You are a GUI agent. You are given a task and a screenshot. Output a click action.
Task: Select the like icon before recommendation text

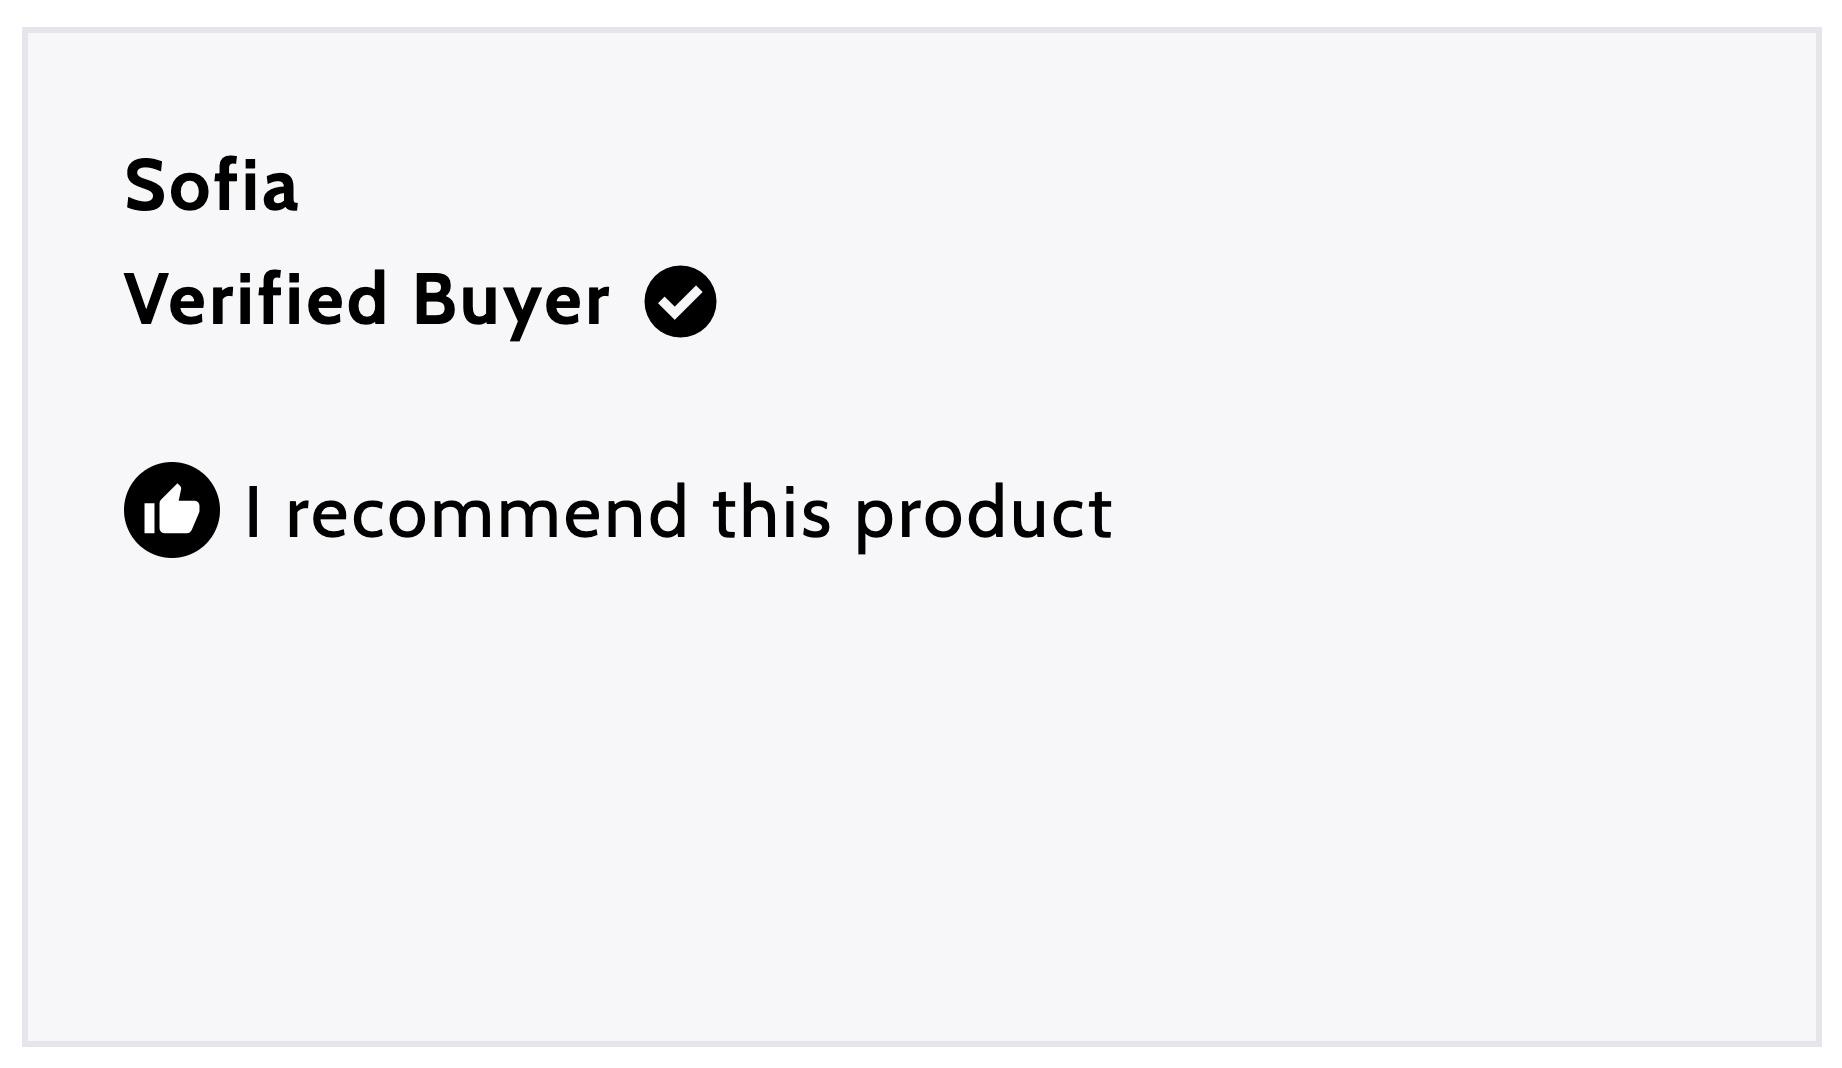click(x=172, y=510)
